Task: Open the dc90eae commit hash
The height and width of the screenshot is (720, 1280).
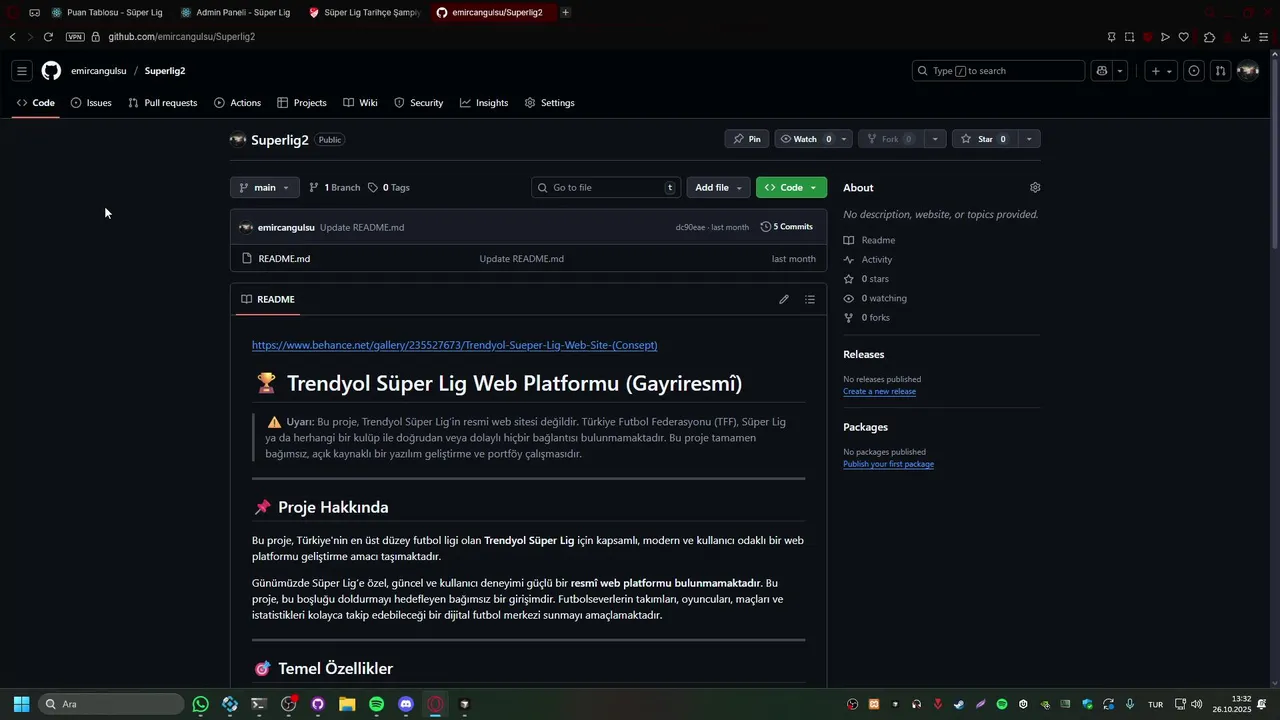Action: pyautogui.click(x=691, y=228)
